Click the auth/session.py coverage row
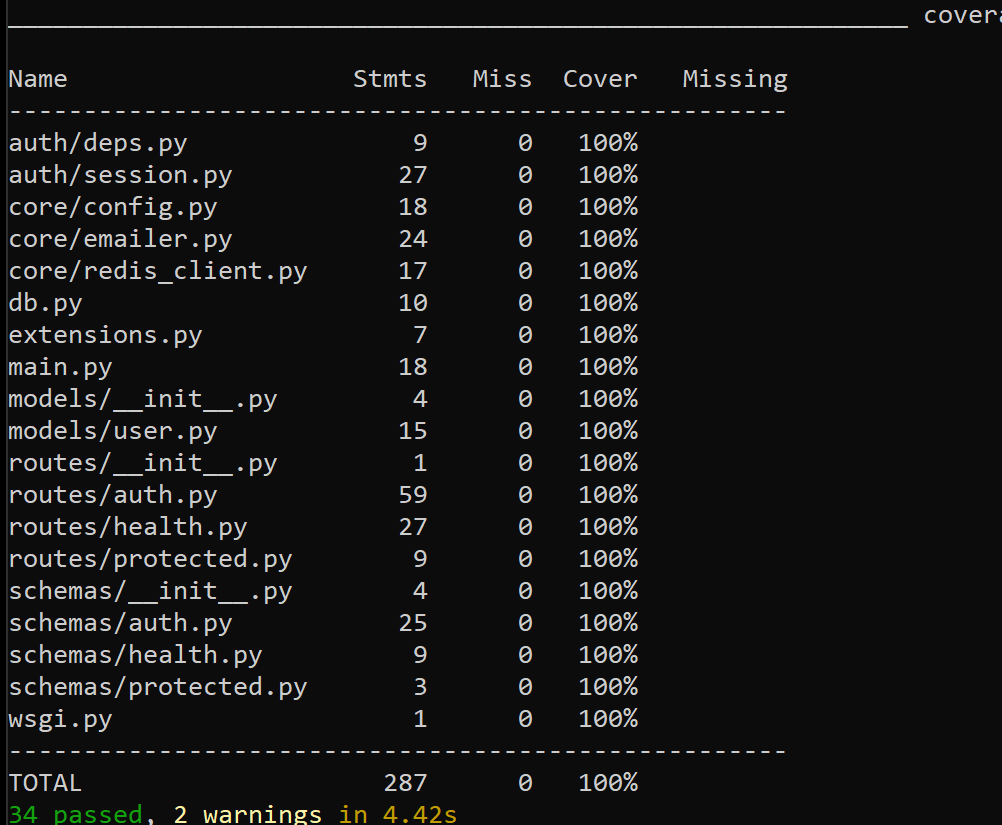The height and width of the screenshot is (825, 1002). (120, 174)
